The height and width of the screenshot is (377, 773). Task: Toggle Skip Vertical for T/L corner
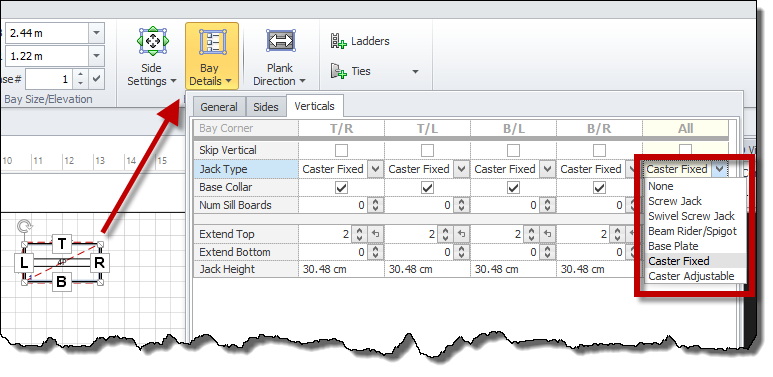pyautogui.click(x=427, y=150)
